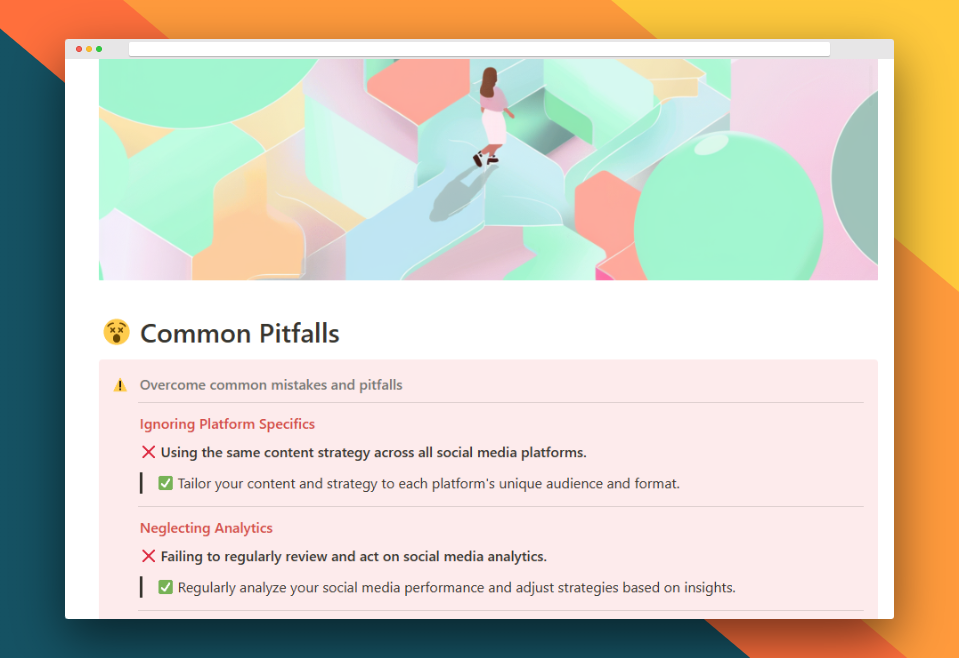
Task: Click the walking woman in cover image
Action: pos(491,115)
